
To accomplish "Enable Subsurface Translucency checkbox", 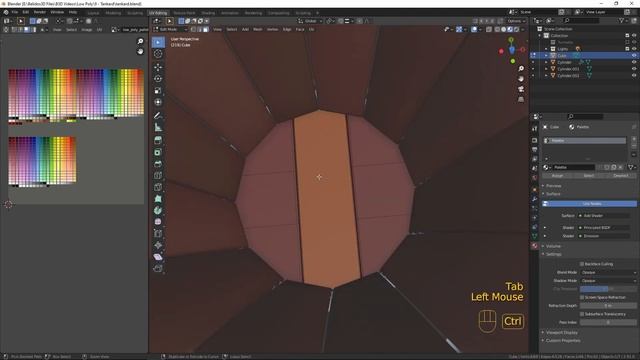I will pyautogui.click(x=582, y=314).
